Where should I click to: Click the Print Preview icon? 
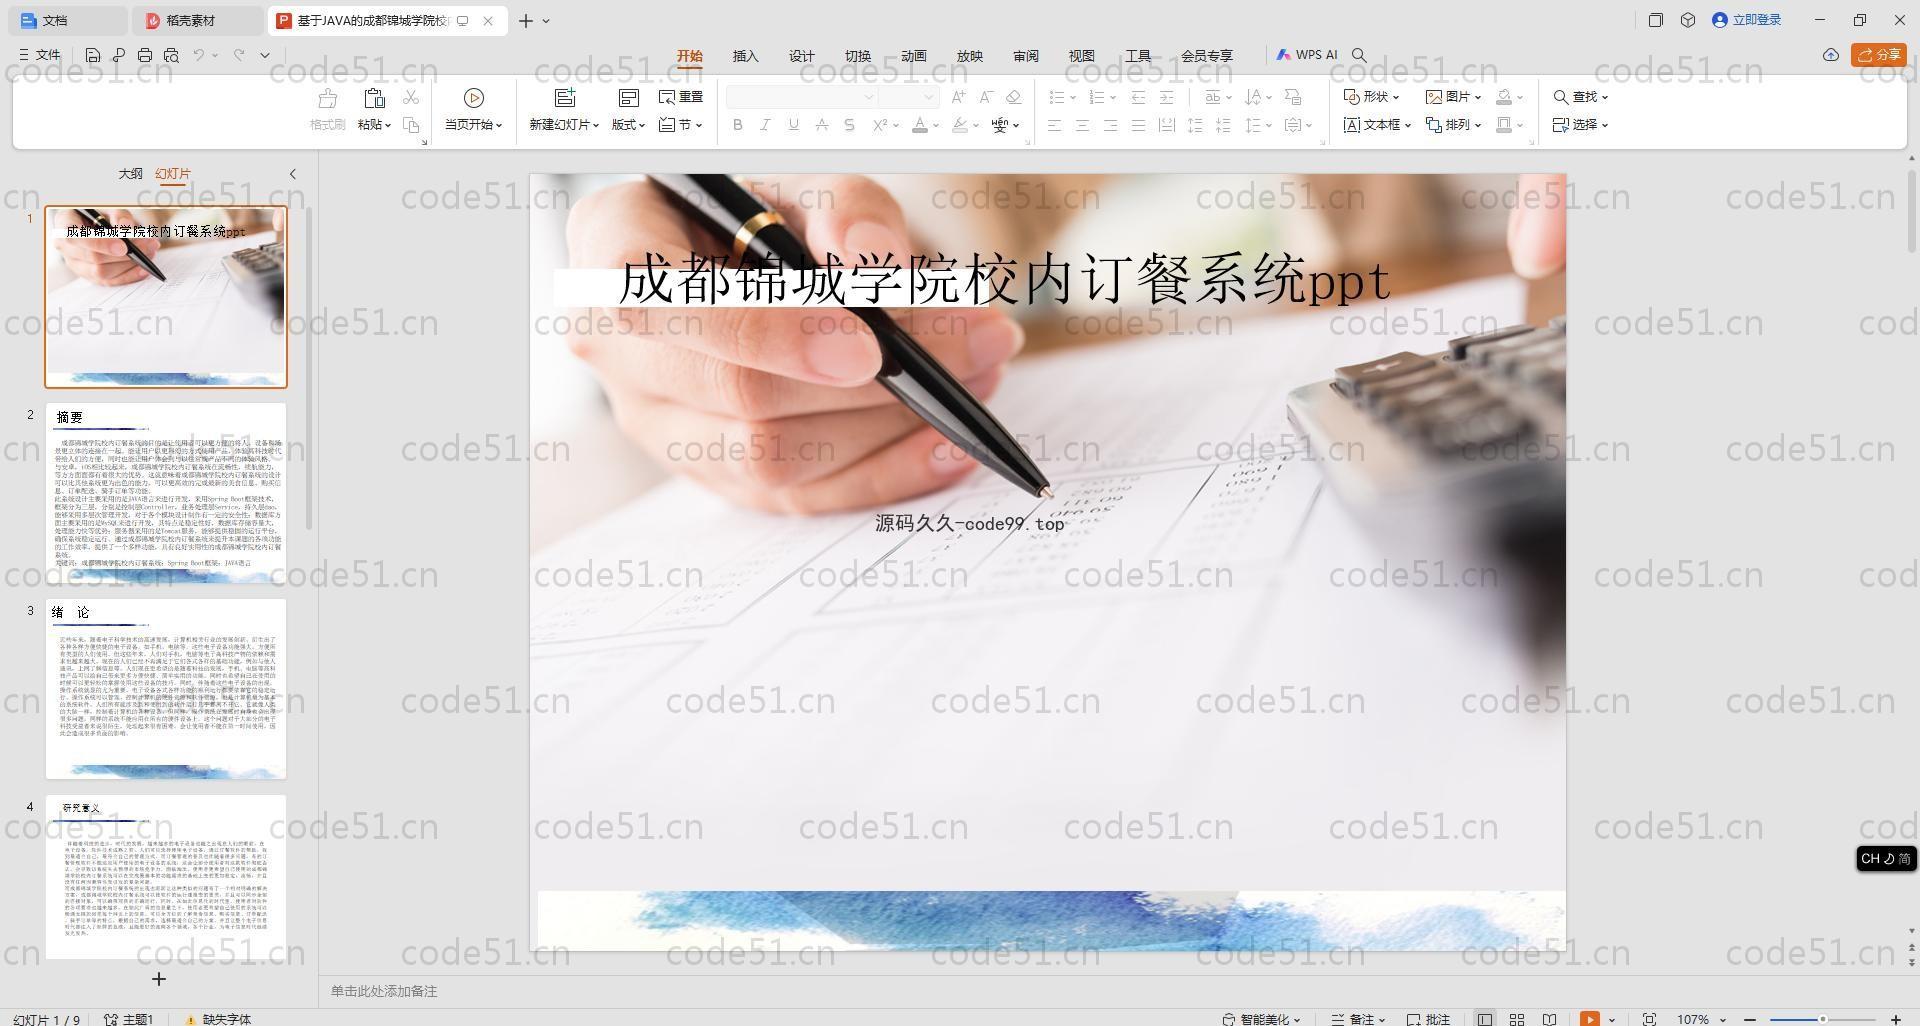tap(171, 55)
